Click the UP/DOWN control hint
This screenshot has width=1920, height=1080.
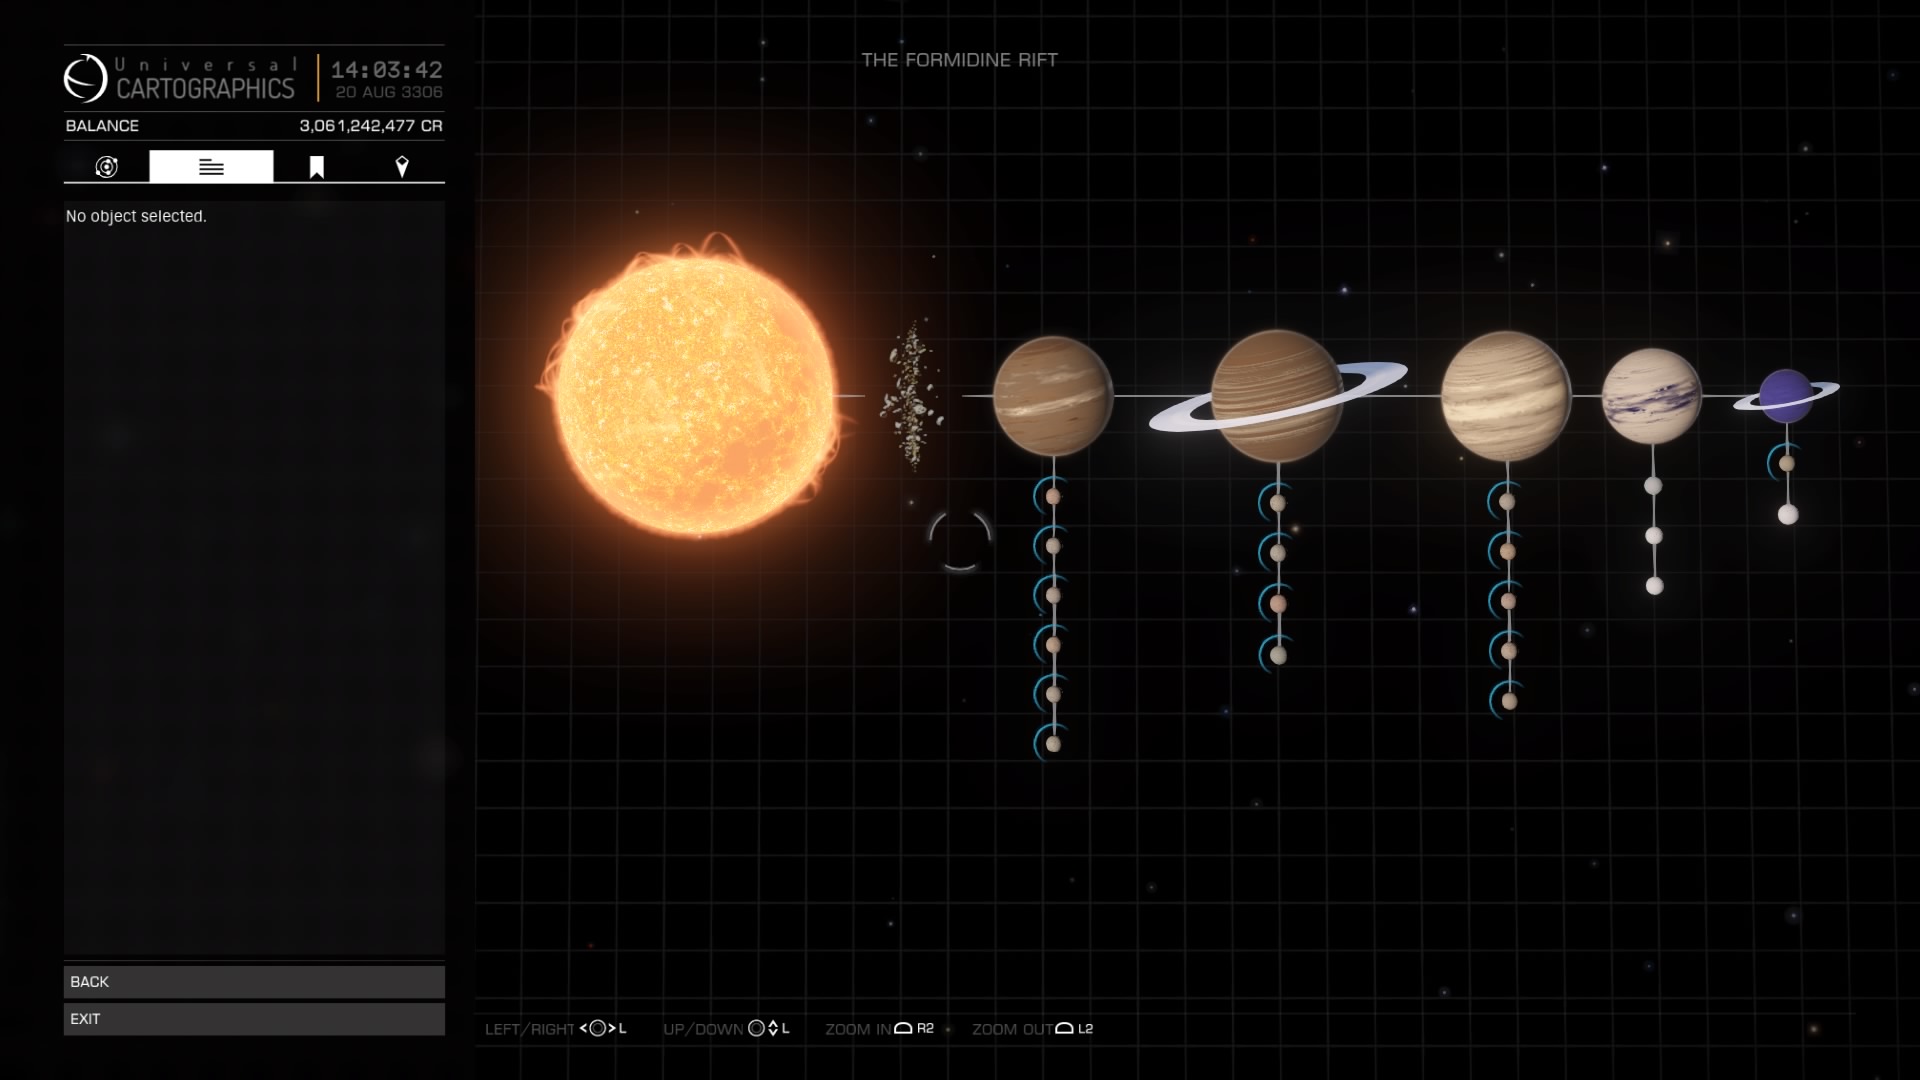click(726, 1029)
